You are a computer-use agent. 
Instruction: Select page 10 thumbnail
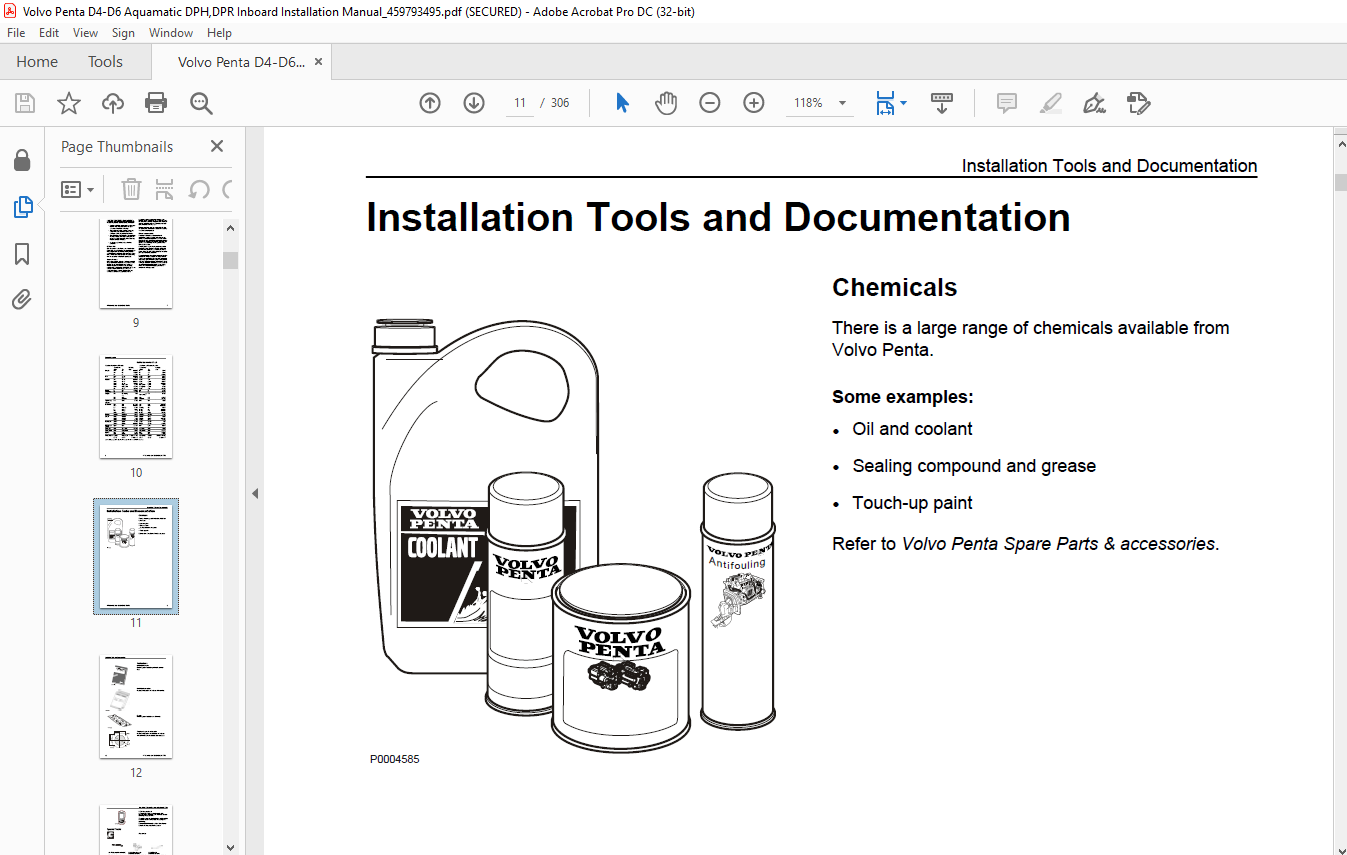click(x=136, y=407)
